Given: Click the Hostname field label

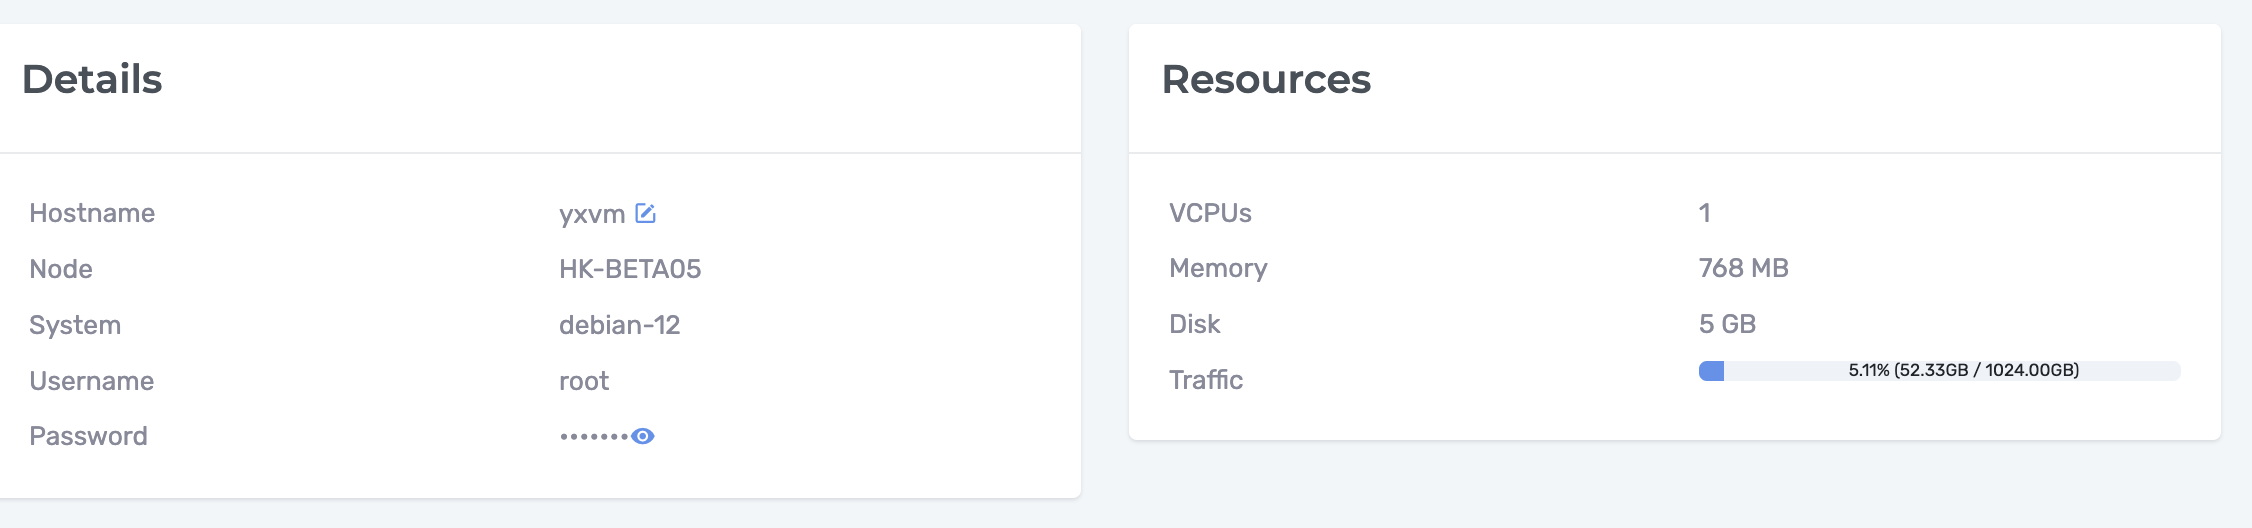Looking at the screenshot, I should [92, 213].
